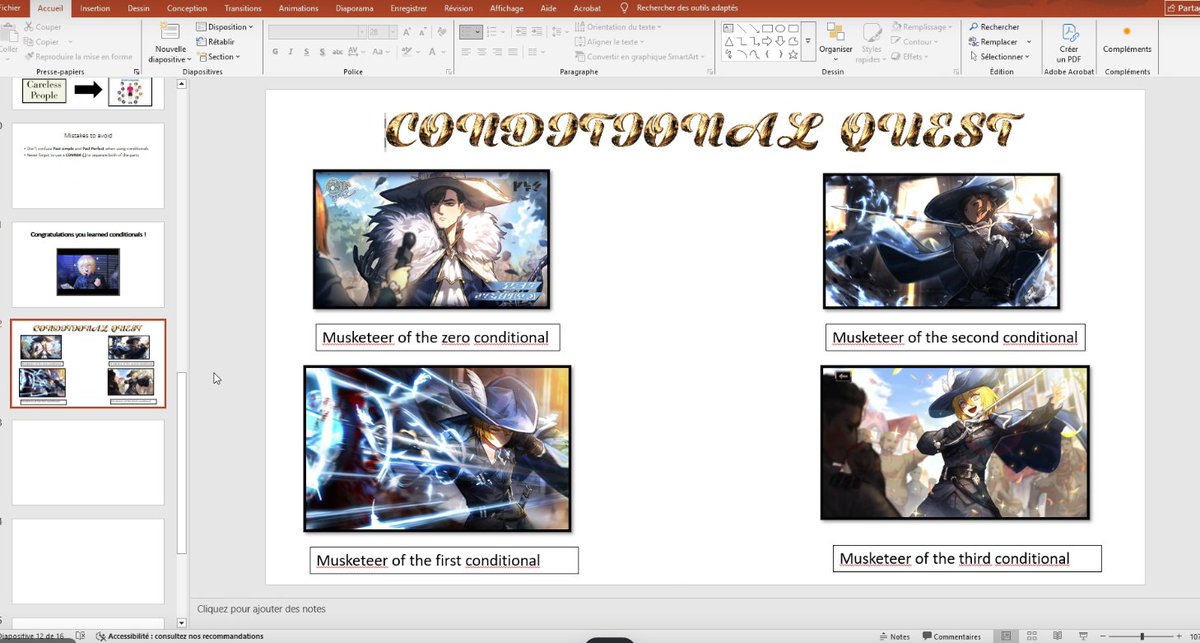Open the Section dropdown
Viewport: 1200px width, 643px height.
(218, 57)
